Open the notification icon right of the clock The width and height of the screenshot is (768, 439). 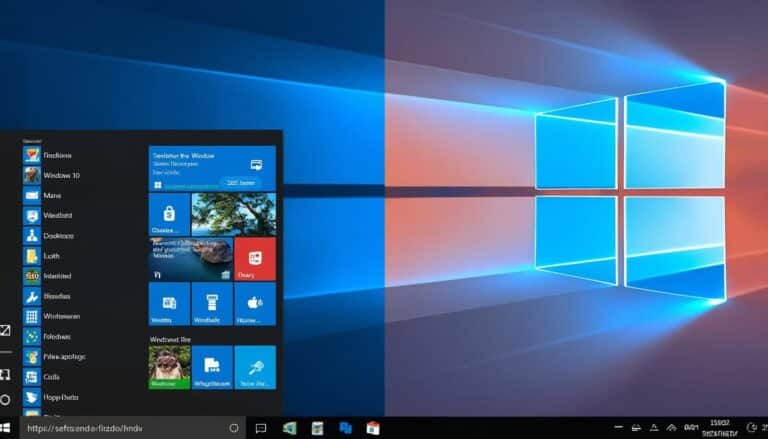[751, 428]
